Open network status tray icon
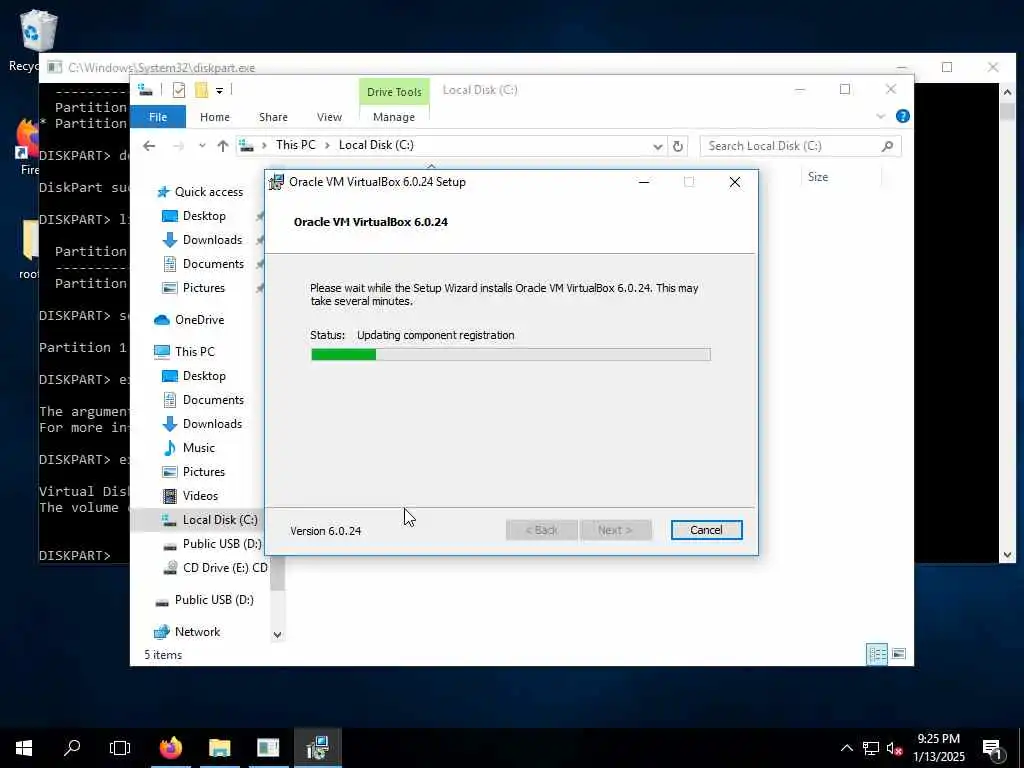This screenshot has width=1024, height=768. point(871,748)
